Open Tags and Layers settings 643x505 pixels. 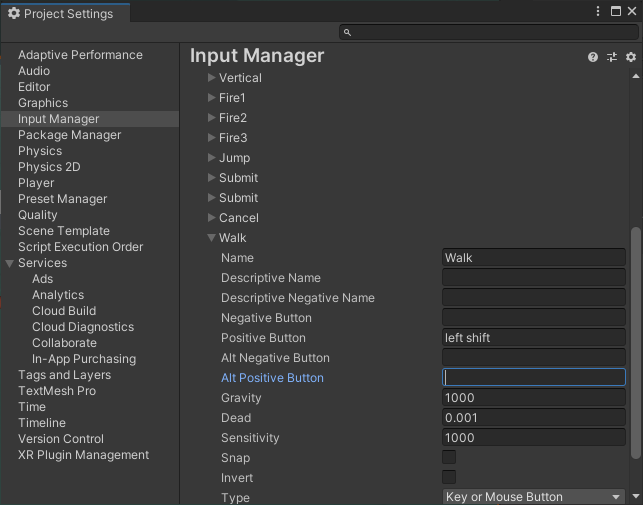click(x=65, y=375)
